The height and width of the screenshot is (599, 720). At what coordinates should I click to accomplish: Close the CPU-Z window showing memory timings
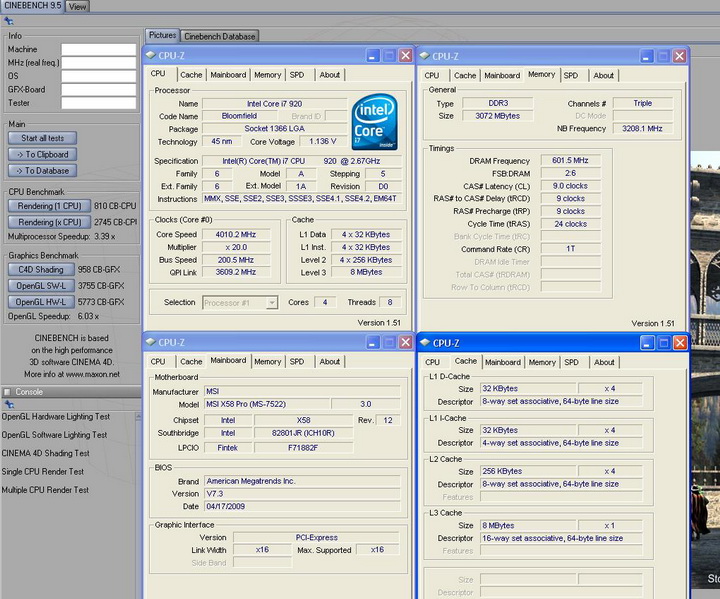point(681,56)
